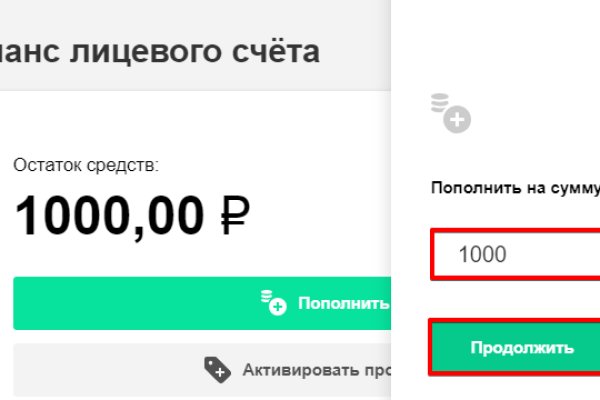Click the "Остаток средств:" label
The width and height of the screenshot is (600, 400).
(x=86, y=166)
